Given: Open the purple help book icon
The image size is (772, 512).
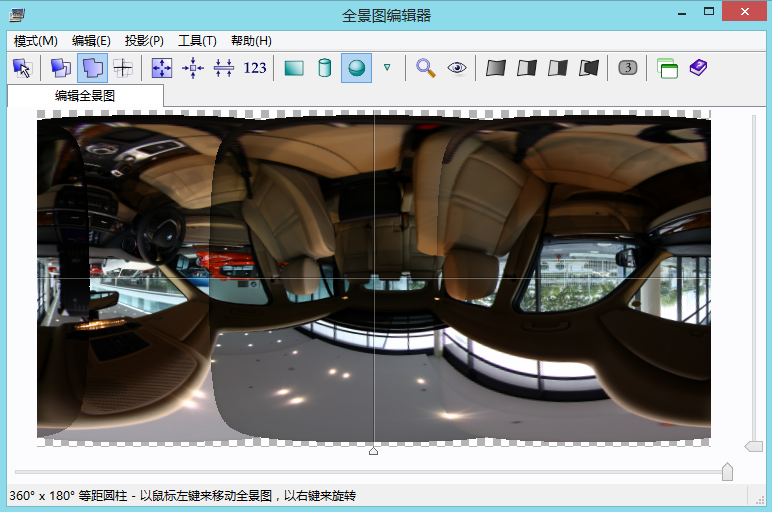Looking at the screenshot, I should [698, 68].
